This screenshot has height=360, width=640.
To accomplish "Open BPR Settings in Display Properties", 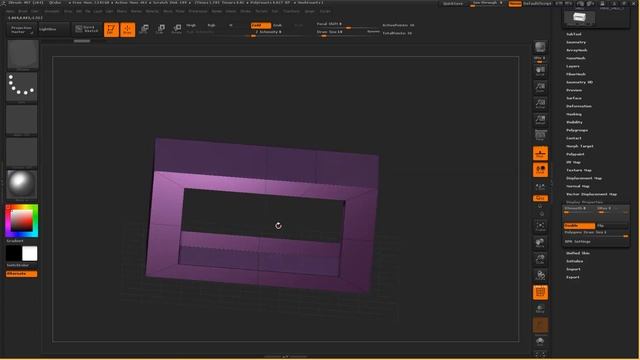I will click(578, 242).
